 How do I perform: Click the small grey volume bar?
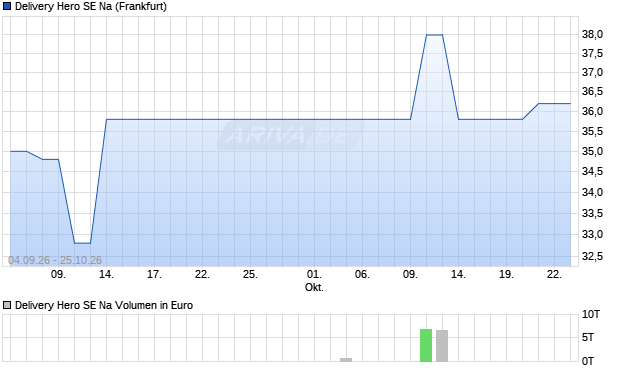346,360
